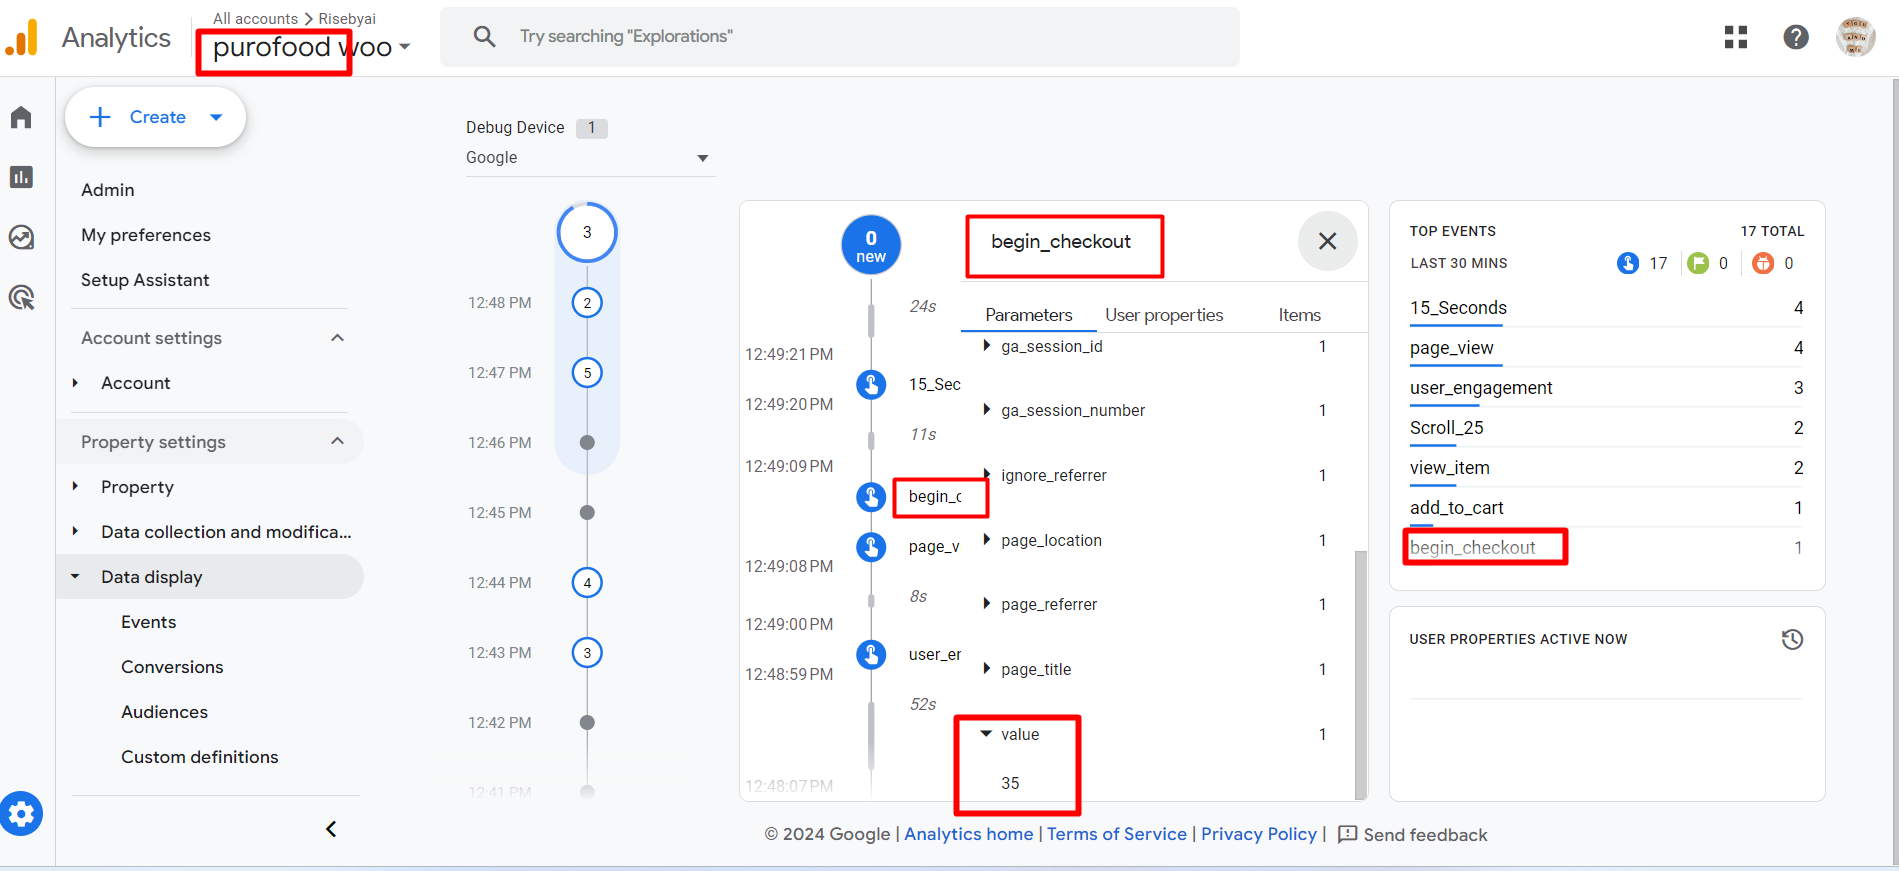Collapse the Data display tree item

coord(75,576)
